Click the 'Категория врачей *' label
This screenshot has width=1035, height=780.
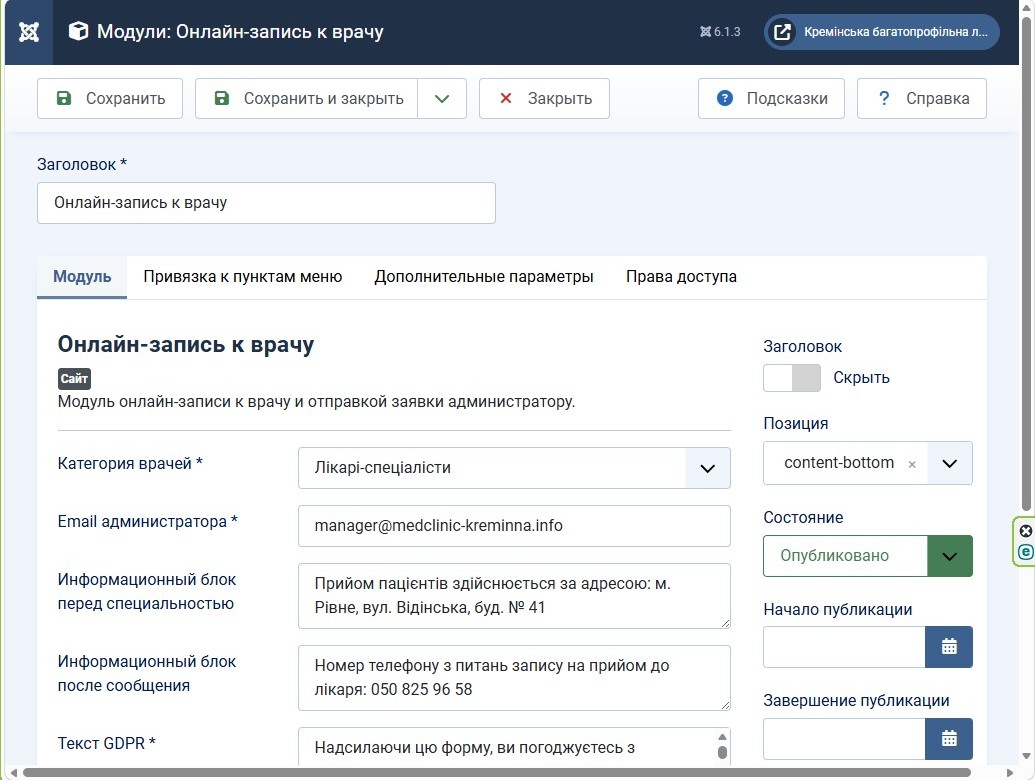tap(130, 463)
